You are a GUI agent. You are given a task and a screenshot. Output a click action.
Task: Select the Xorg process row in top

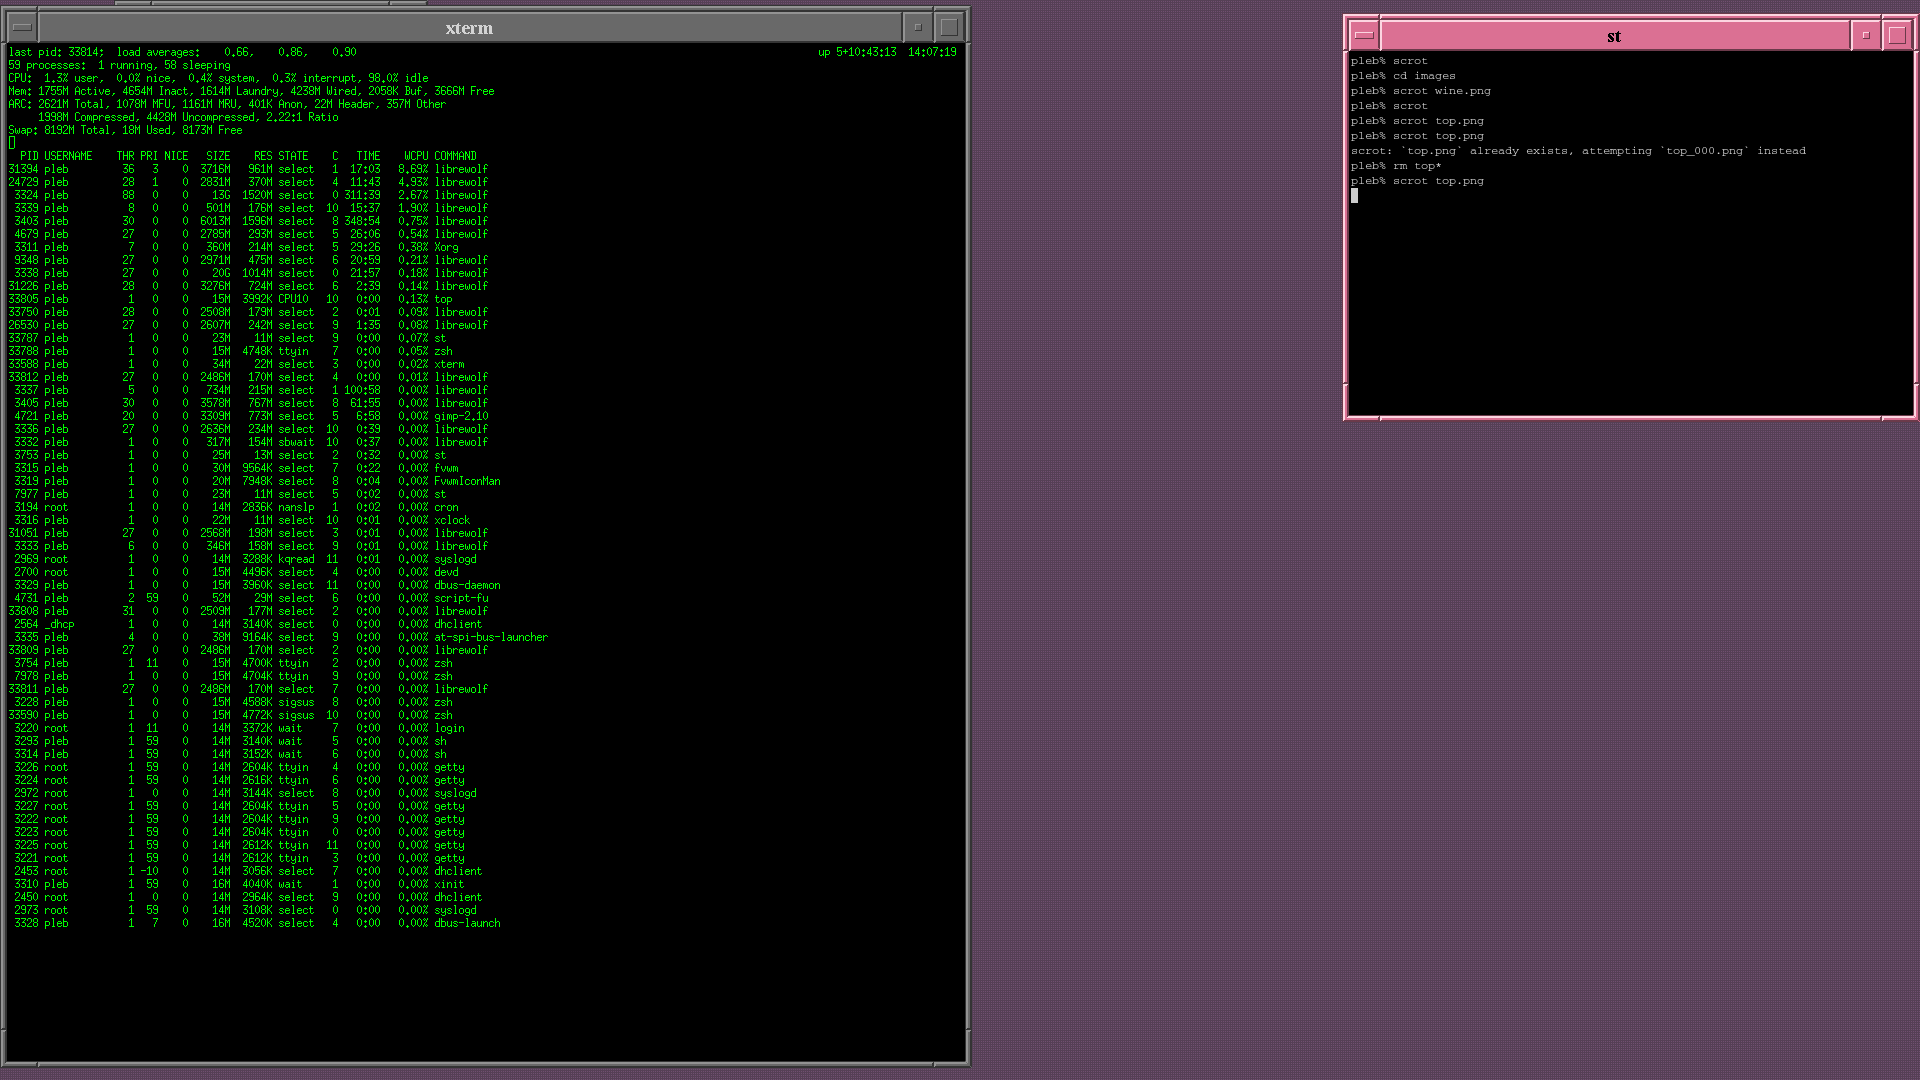(x=446, y=247)
